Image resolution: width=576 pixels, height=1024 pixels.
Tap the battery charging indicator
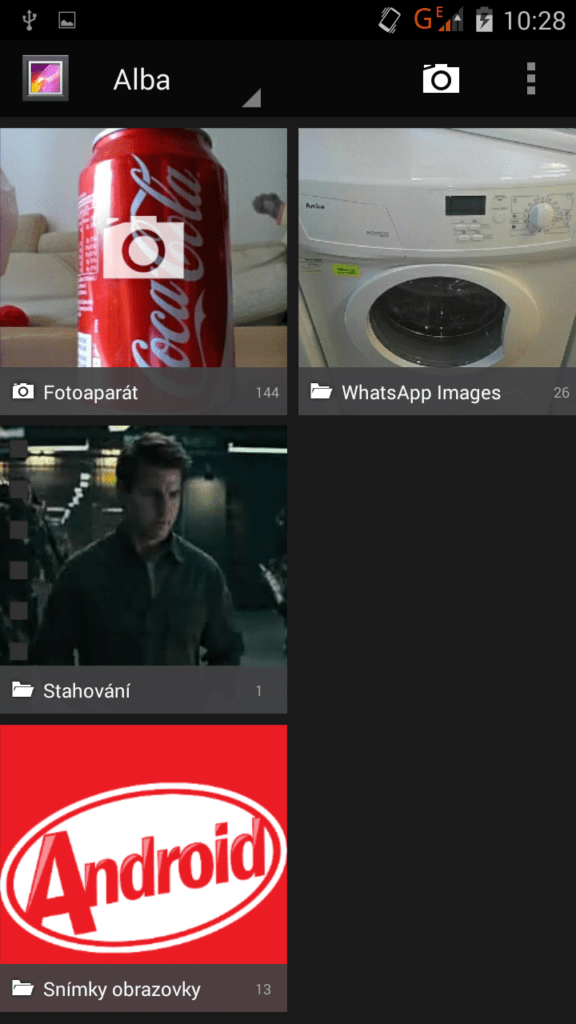pyautogui.click(x=484, y=20)
